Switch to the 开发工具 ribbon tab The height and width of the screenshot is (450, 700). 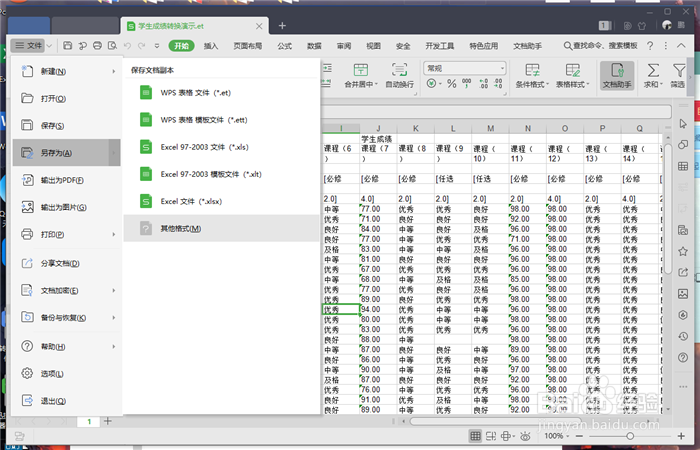(x=440, y=46)
